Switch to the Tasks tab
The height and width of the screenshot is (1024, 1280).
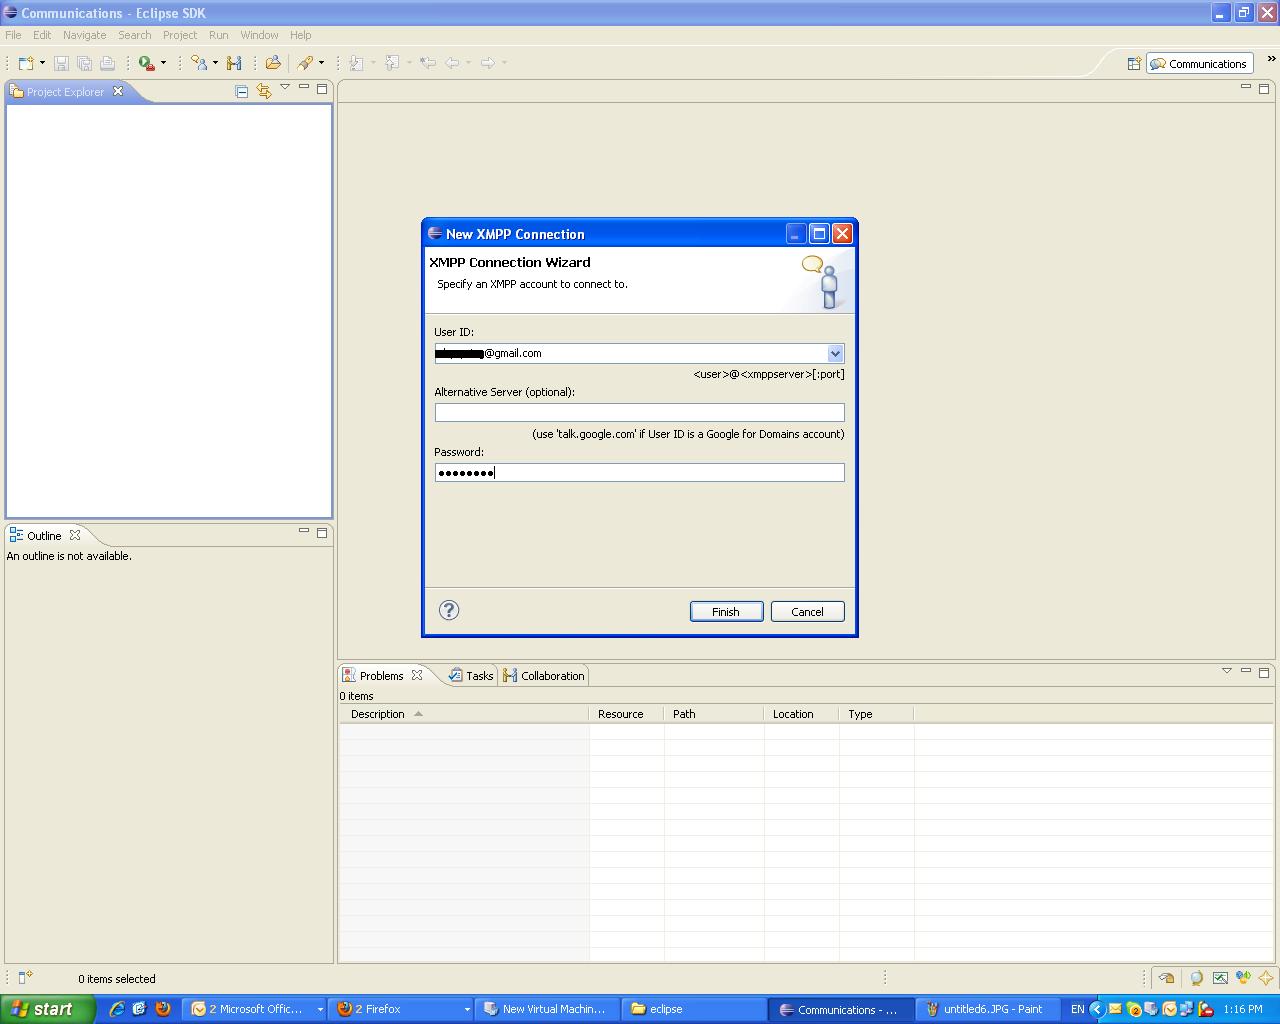[x=471, y=676]
